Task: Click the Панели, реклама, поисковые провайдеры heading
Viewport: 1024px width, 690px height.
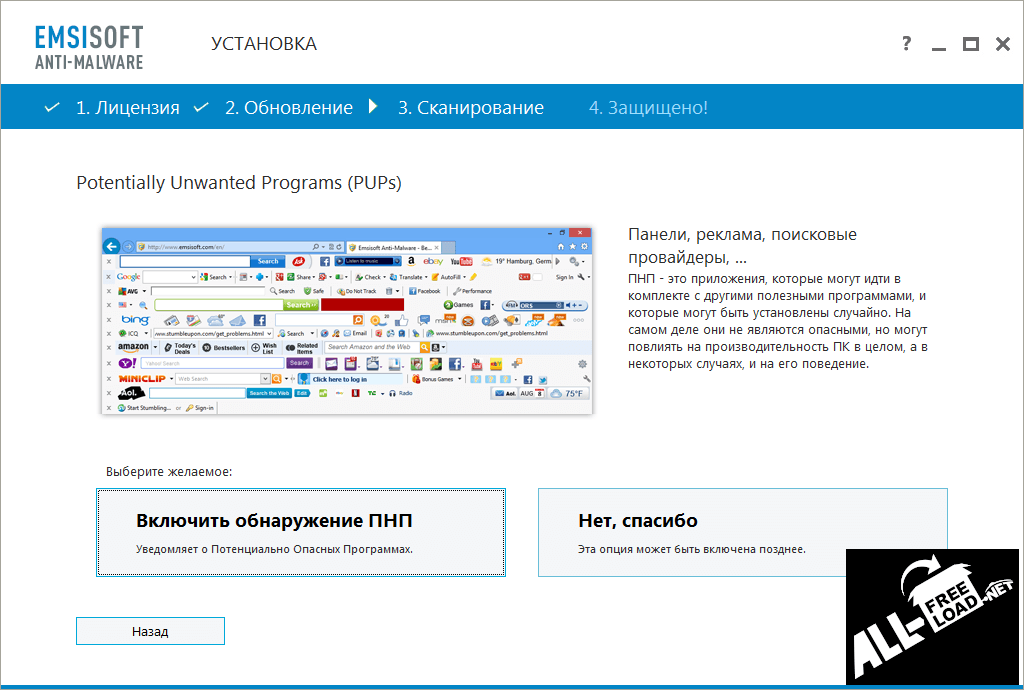Action: point(742,245)
